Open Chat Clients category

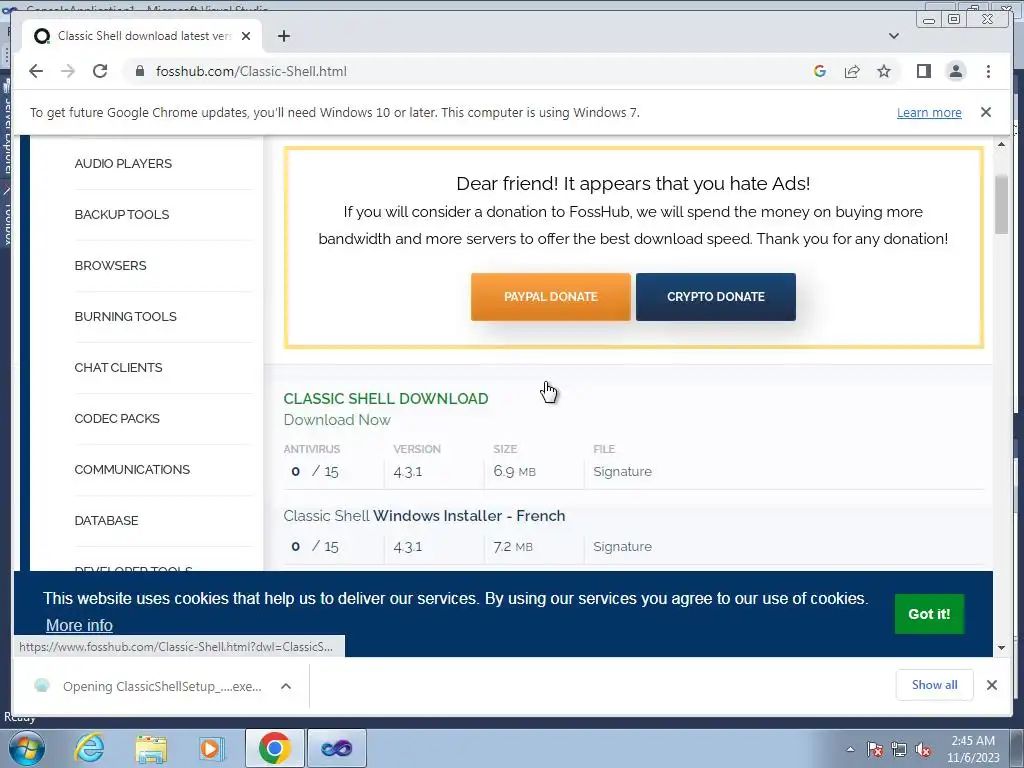click(x=118, y=367)
